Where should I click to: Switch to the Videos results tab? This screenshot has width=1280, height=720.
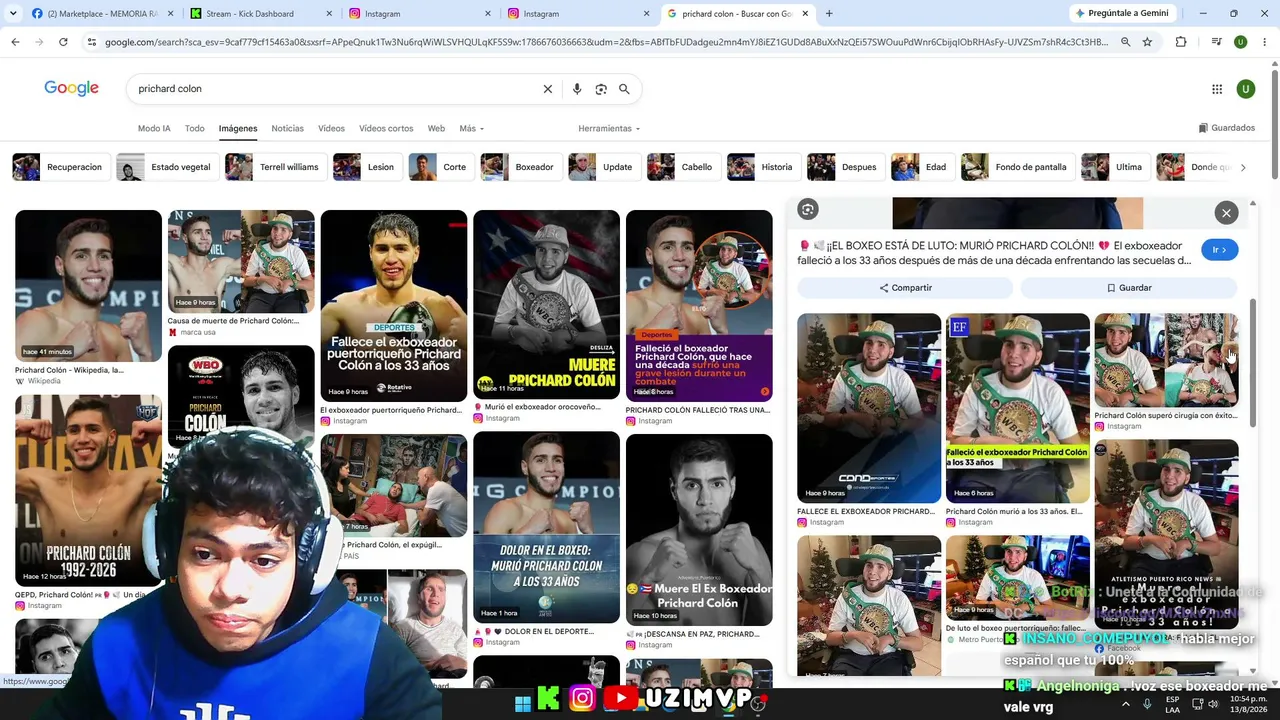click(x=331, y=129)
